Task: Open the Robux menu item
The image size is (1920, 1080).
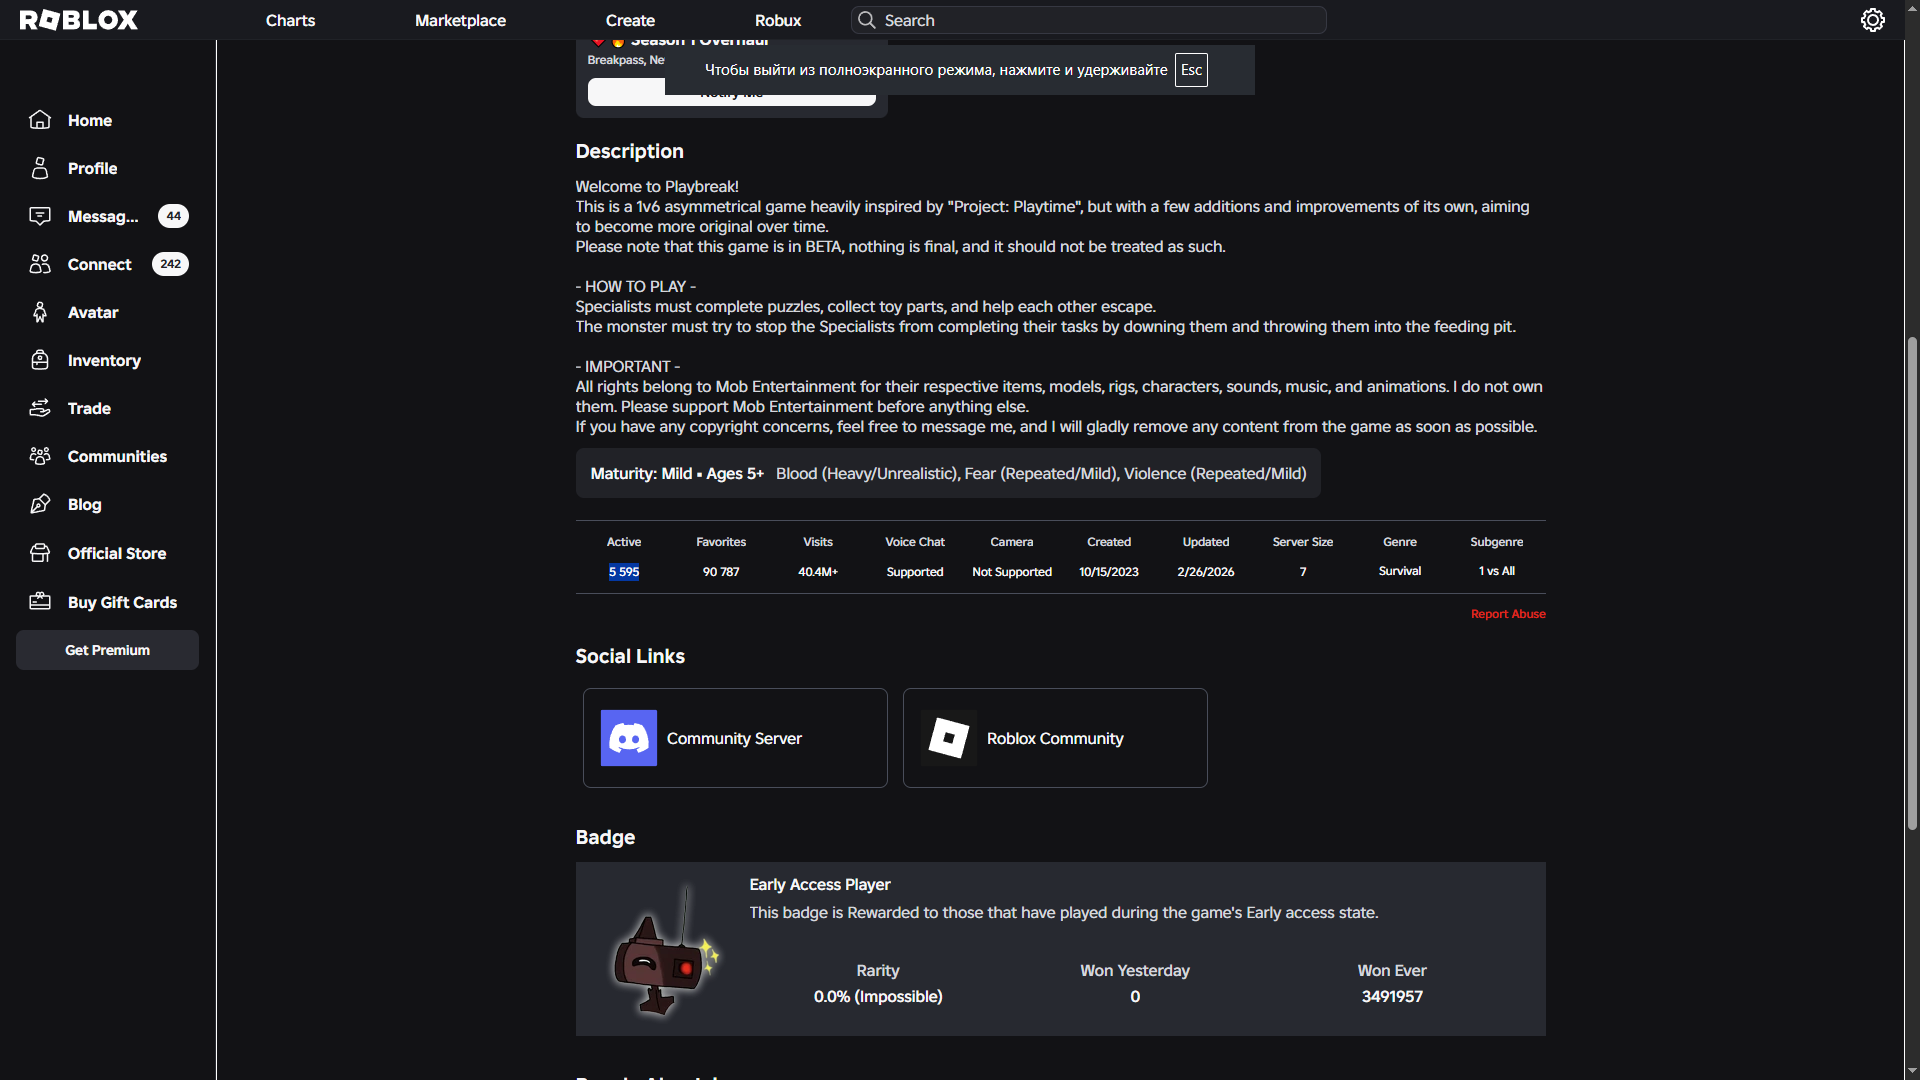Action: [777, 20]
